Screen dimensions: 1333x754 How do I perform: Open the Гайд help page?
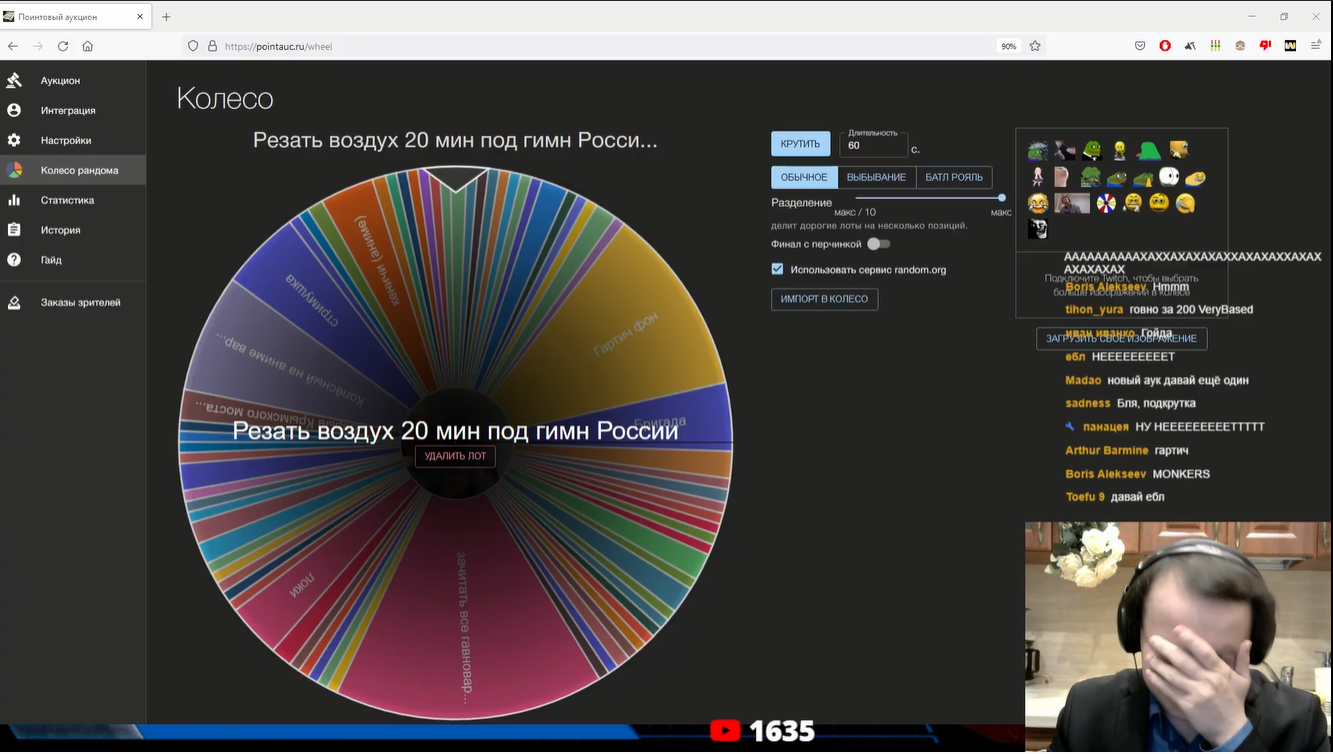coord(51,260)
